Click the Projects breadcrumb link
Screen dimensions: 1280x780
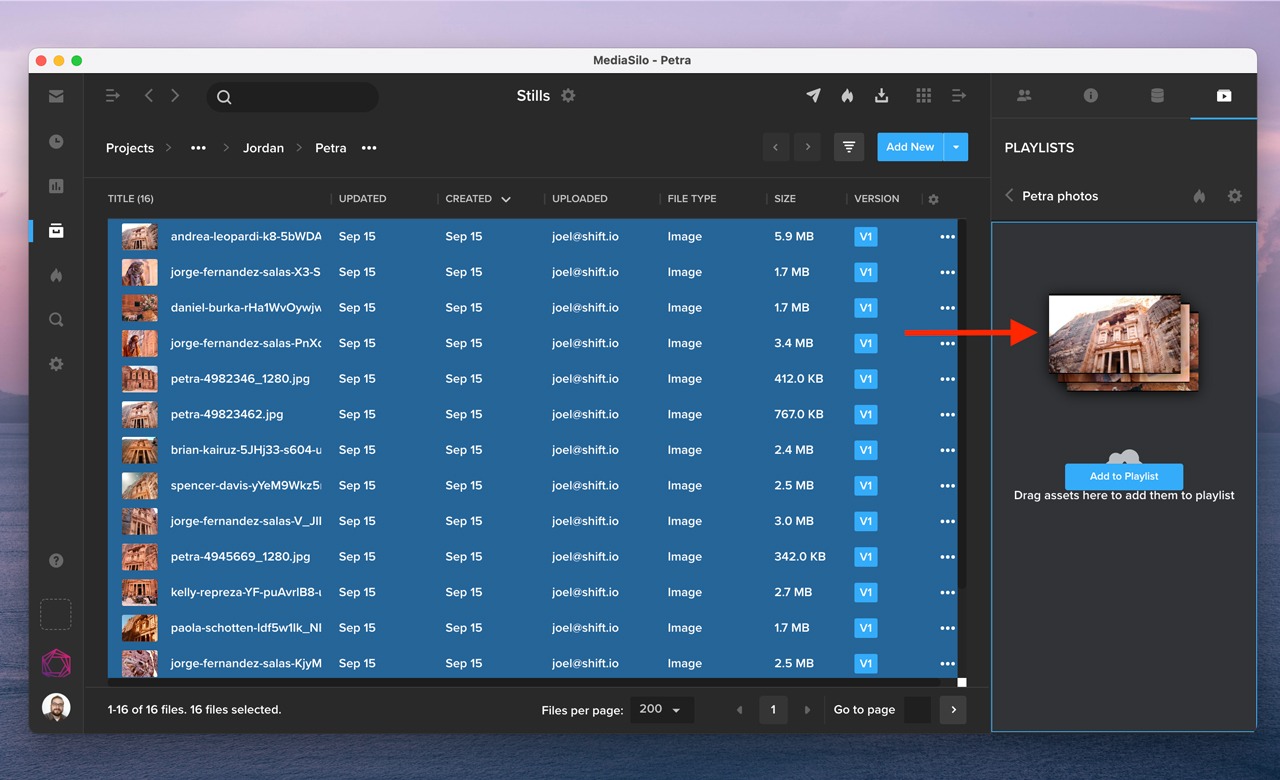[130, 148]
